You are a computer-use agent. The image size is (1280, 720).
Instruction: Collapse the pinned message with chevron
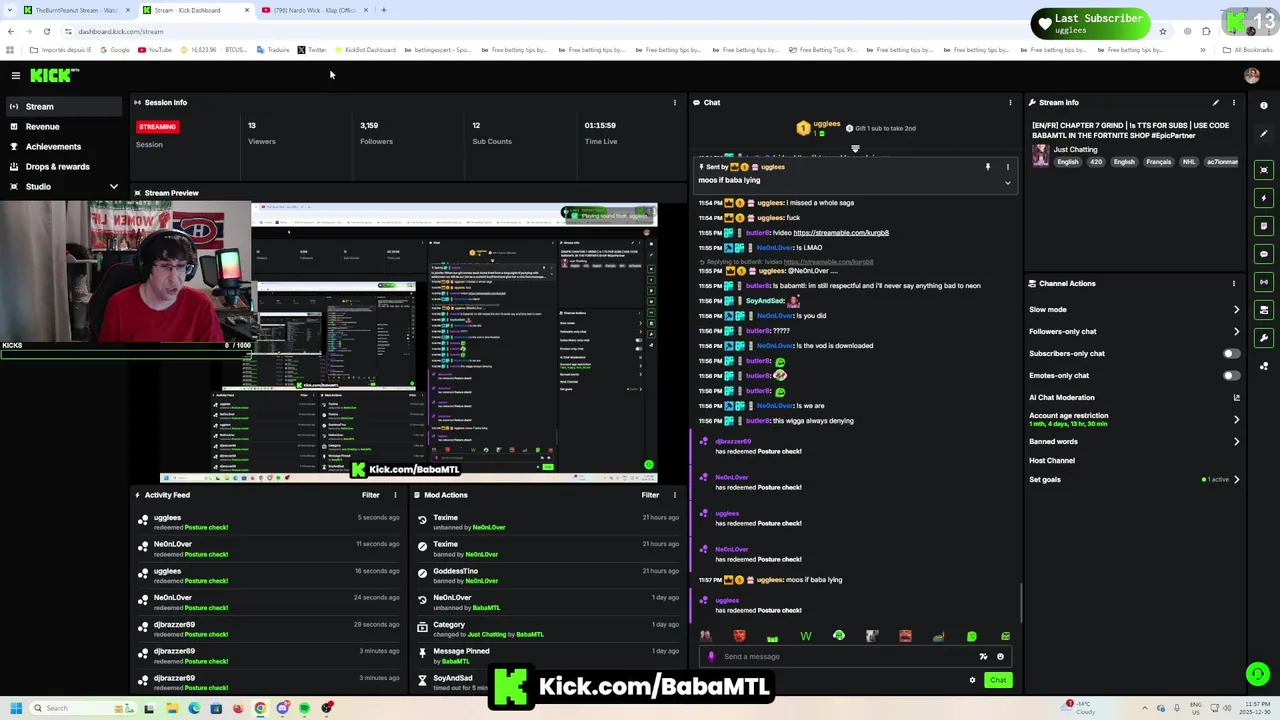coord(1007,183)
